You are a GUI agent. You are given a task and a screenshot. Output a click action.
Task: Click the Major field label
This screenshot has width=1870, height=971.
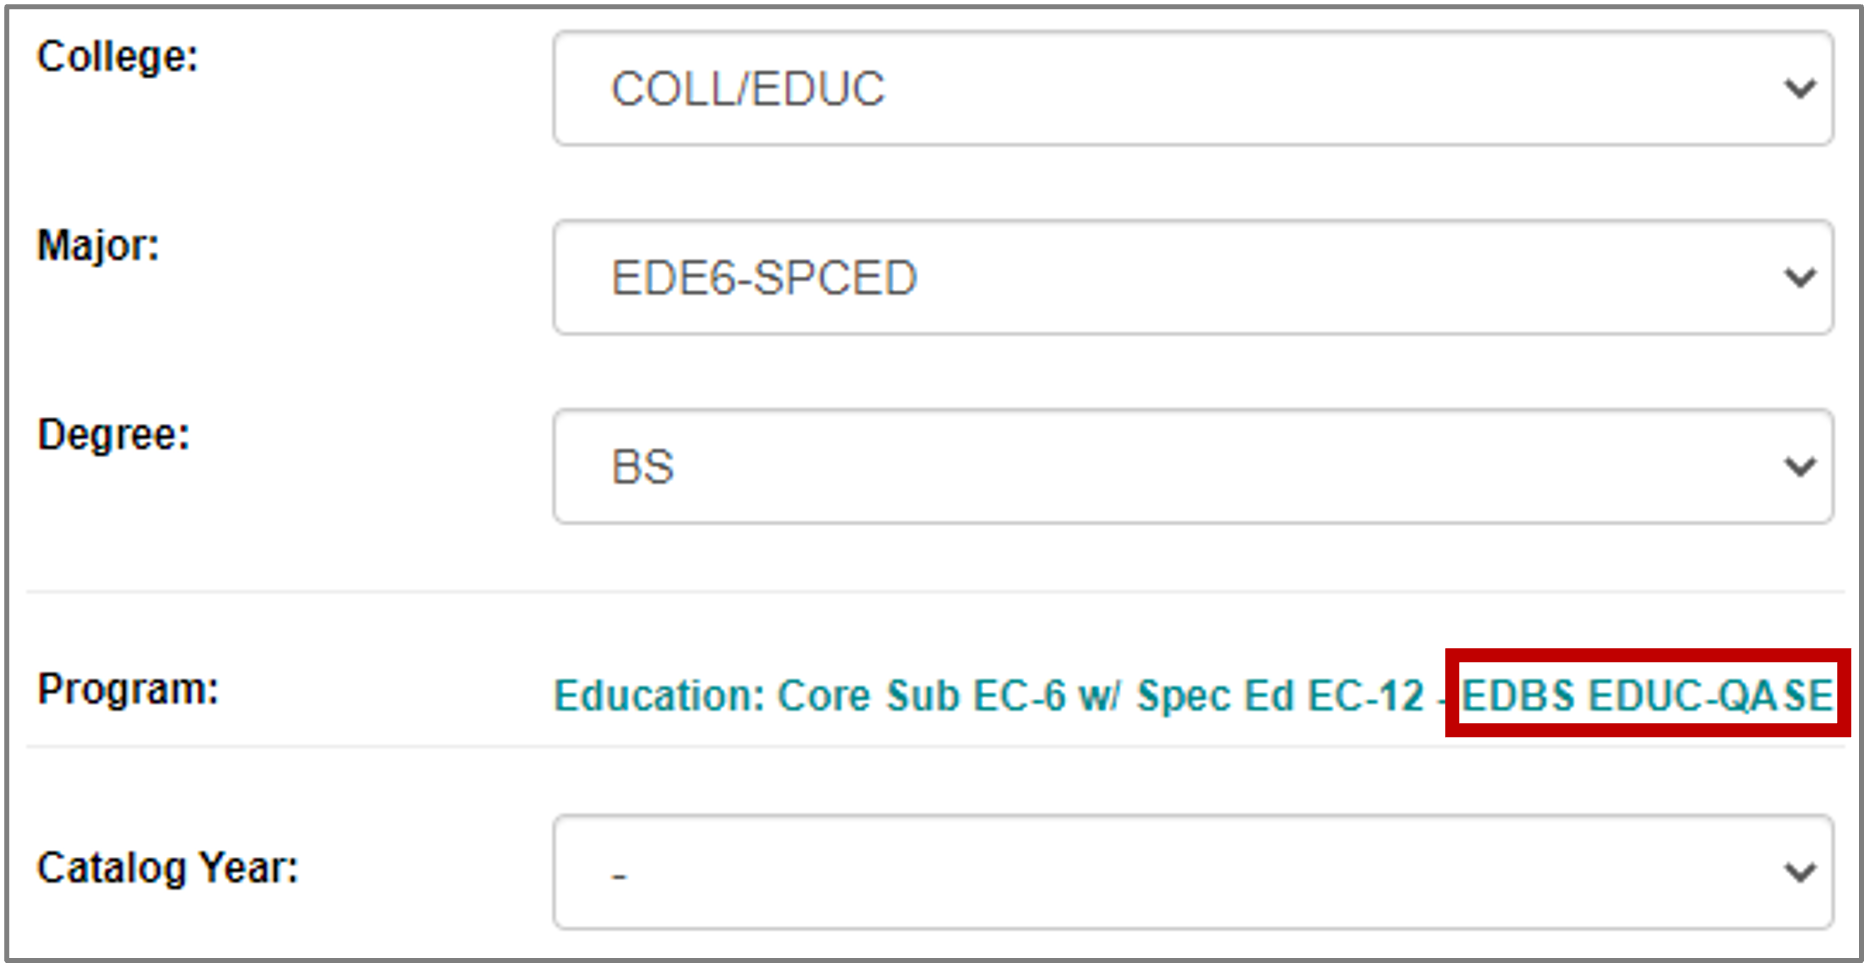click(x=98, y=245)
